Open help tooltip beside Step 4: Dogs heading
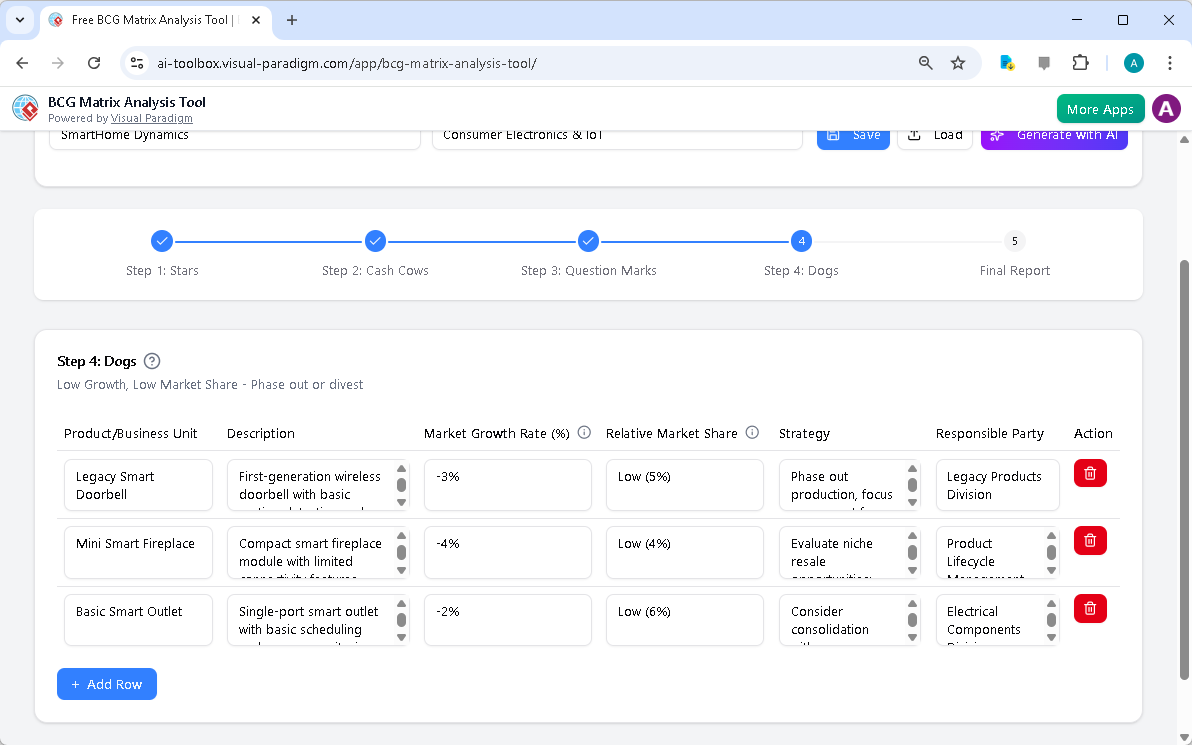Image resolution: width=1192 pixels, height=745 pixels. coord(151,361)
